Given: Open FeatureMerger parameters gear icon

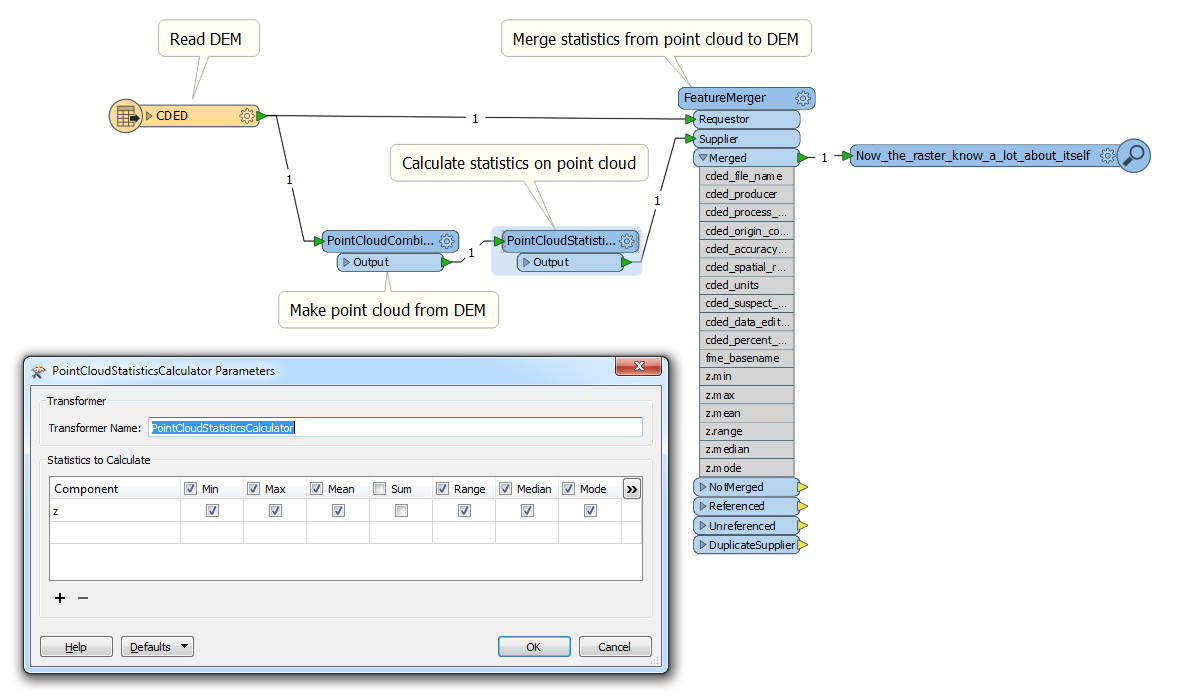Looking at the screenshot, I should [x=802, y=98].
